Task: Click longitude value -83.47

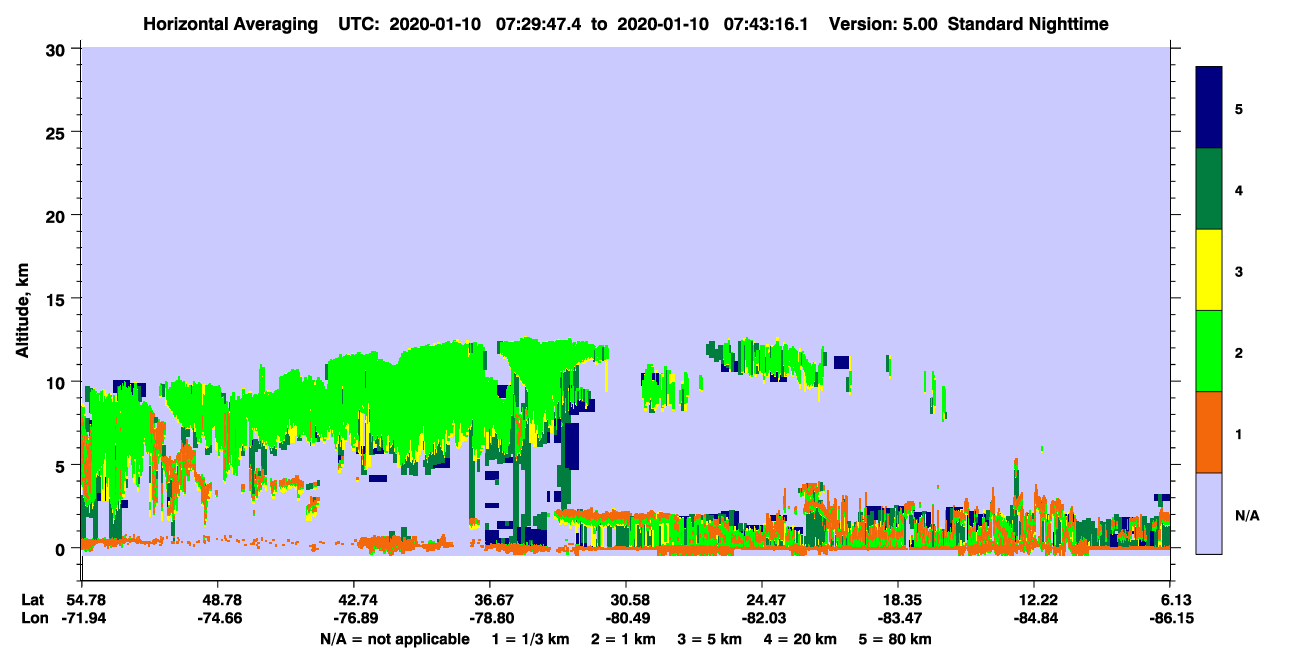Action: (x=898, y=619)
